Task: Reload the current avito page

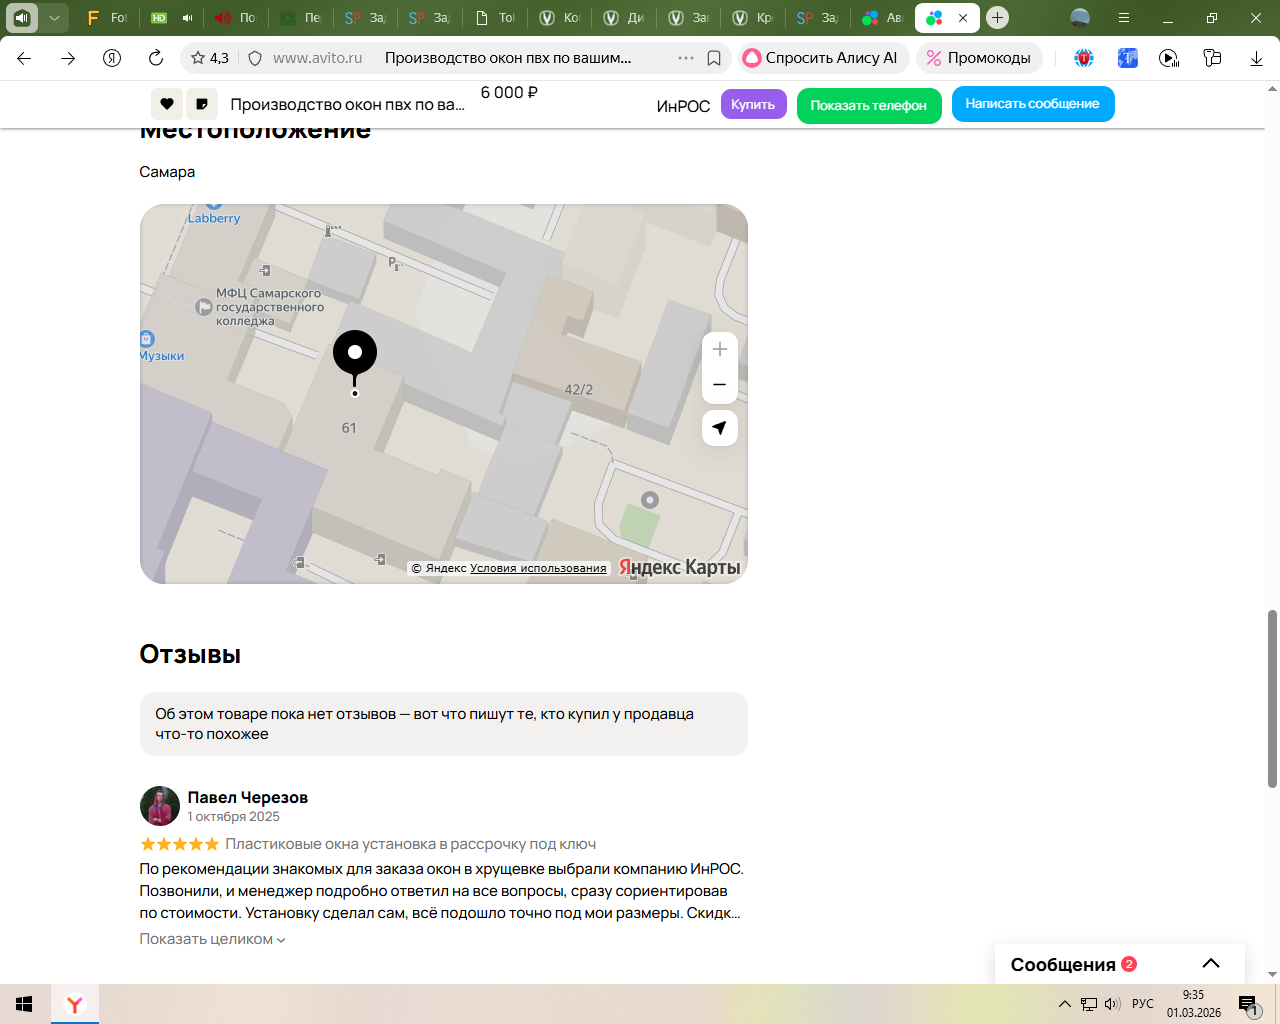Action: pos(156,58)
